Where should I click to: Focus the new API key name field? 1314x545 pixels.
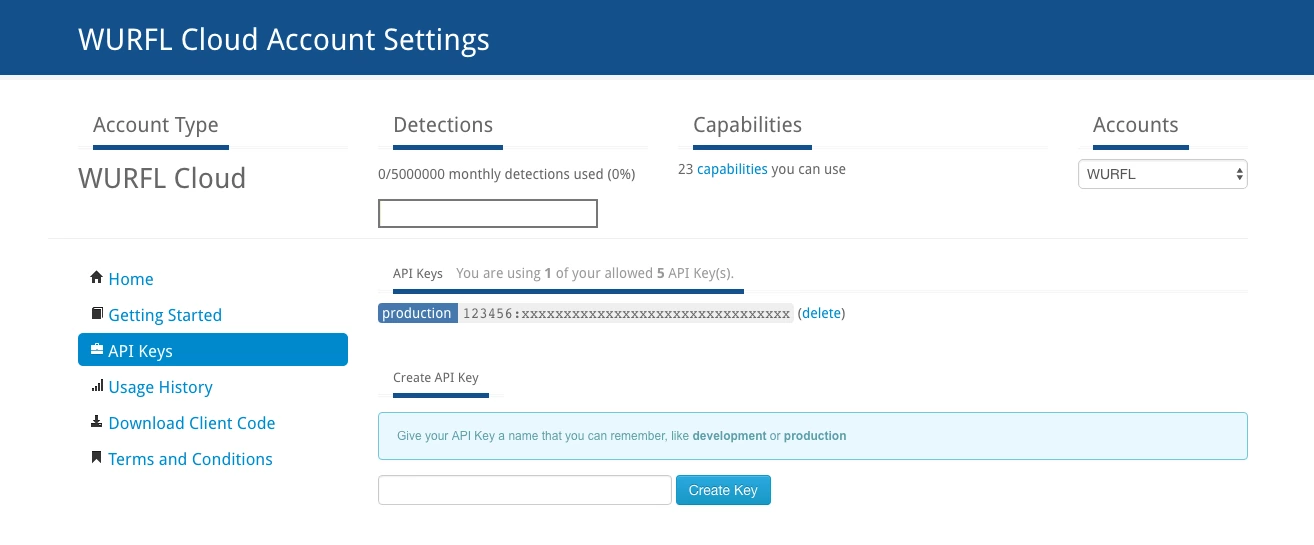pos(525,490)
